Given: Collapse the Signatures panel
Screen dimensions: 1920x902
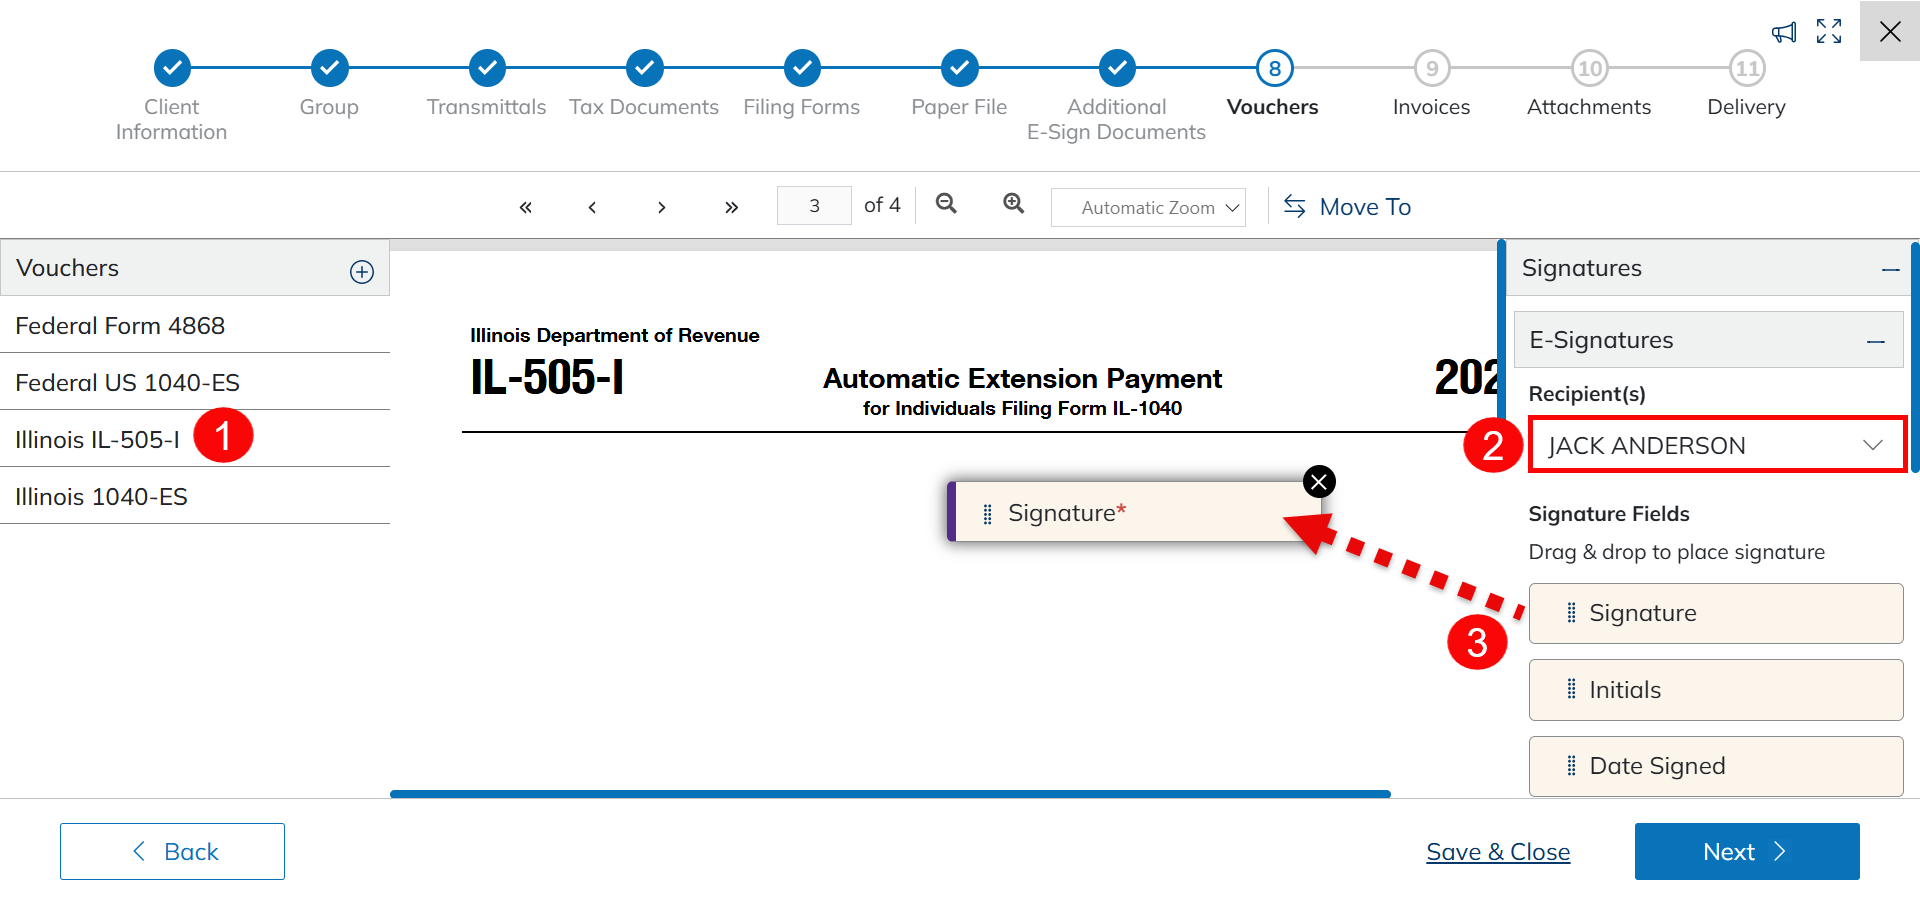Looking at the screenshot, I should pyautogui.click(x=1890, y=270).
